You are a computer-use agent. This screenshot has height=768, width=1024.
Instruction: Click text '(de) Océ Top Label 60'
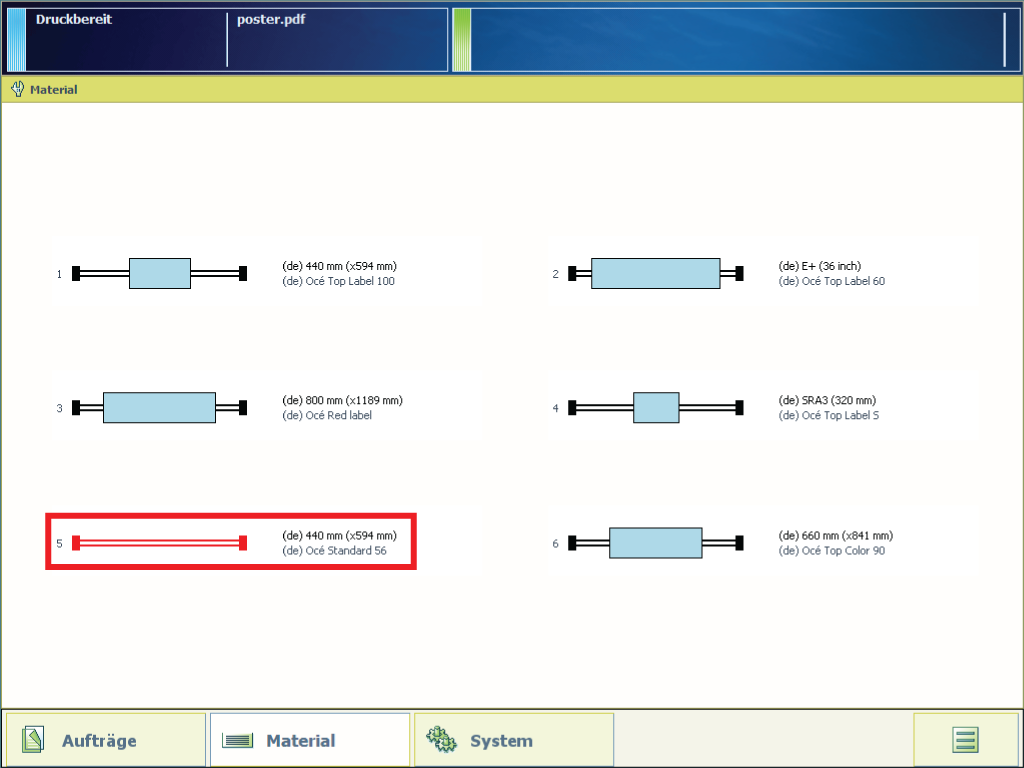(x=831, y=281)
